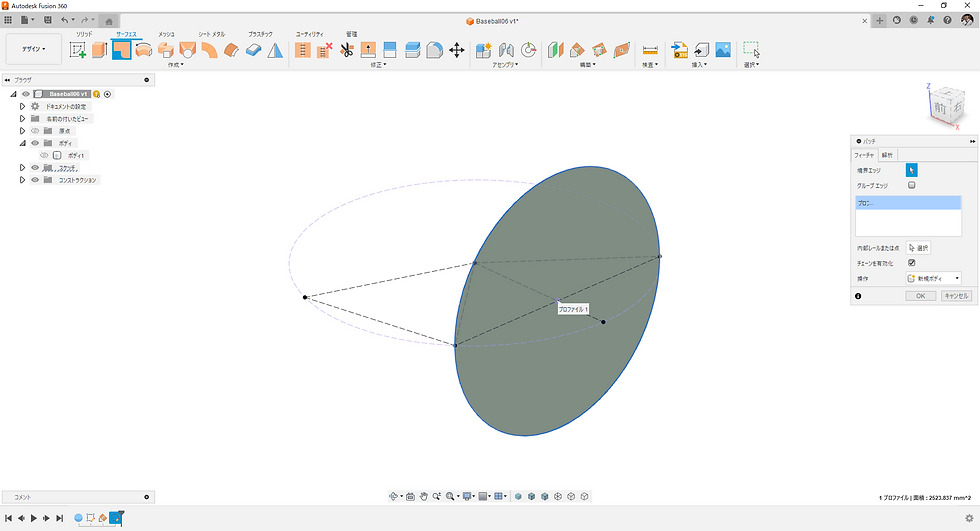
Task: Toggle the Enable Chaining checkbox
Action: 911,263
